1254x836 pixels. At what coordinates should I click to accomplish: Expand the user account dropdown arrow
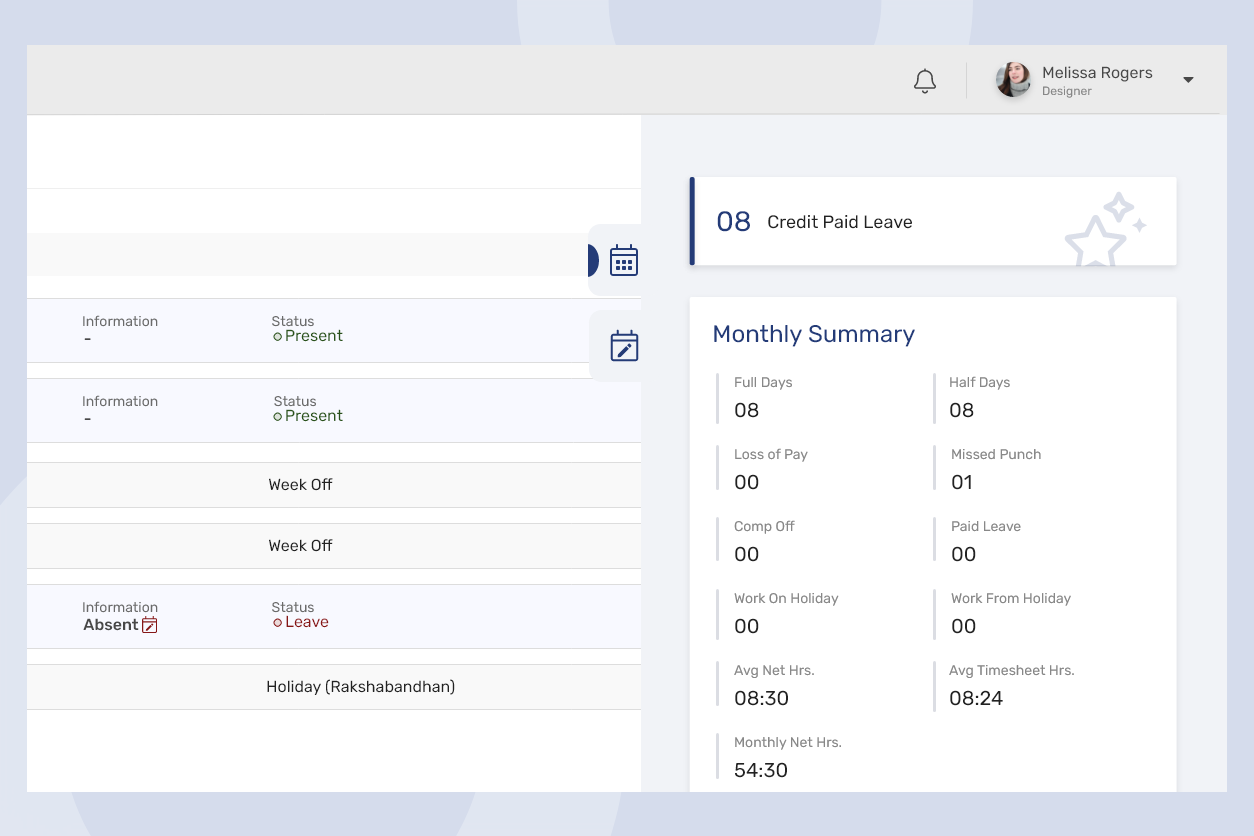(1188, 80)
